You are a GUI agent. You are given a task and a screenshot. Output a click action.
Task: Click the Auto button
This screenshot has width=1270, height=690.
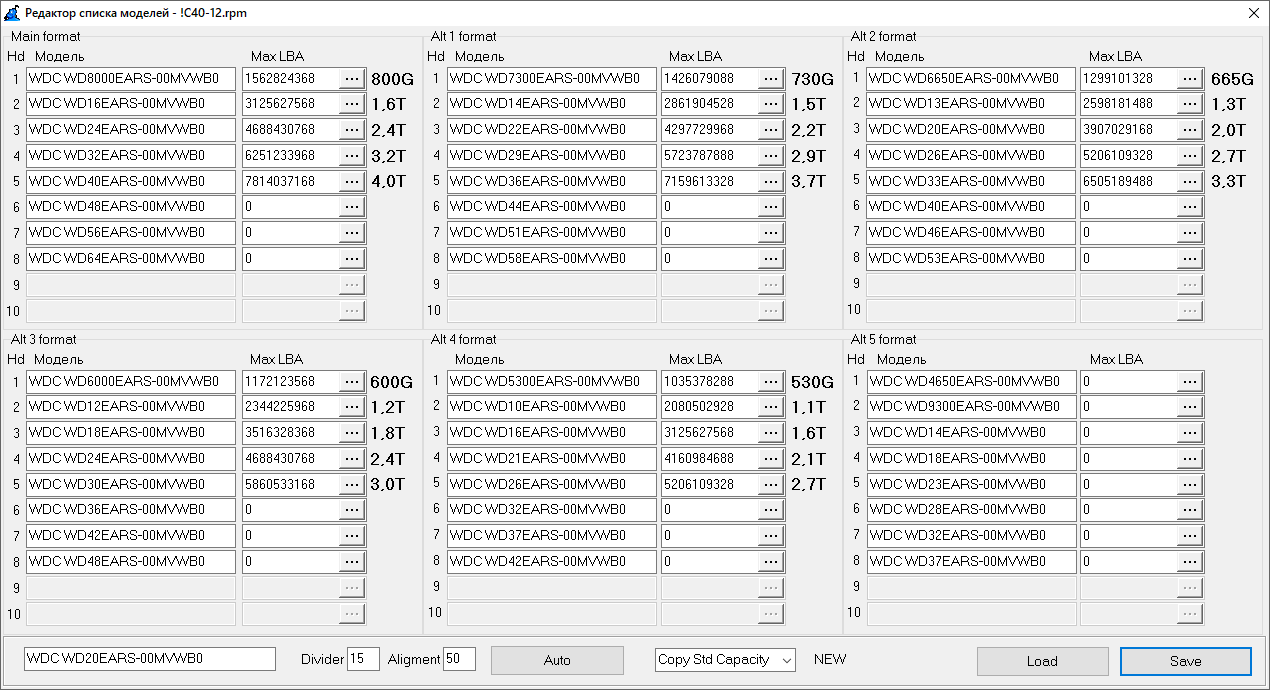pyautogui.click(x=557, y=660)
